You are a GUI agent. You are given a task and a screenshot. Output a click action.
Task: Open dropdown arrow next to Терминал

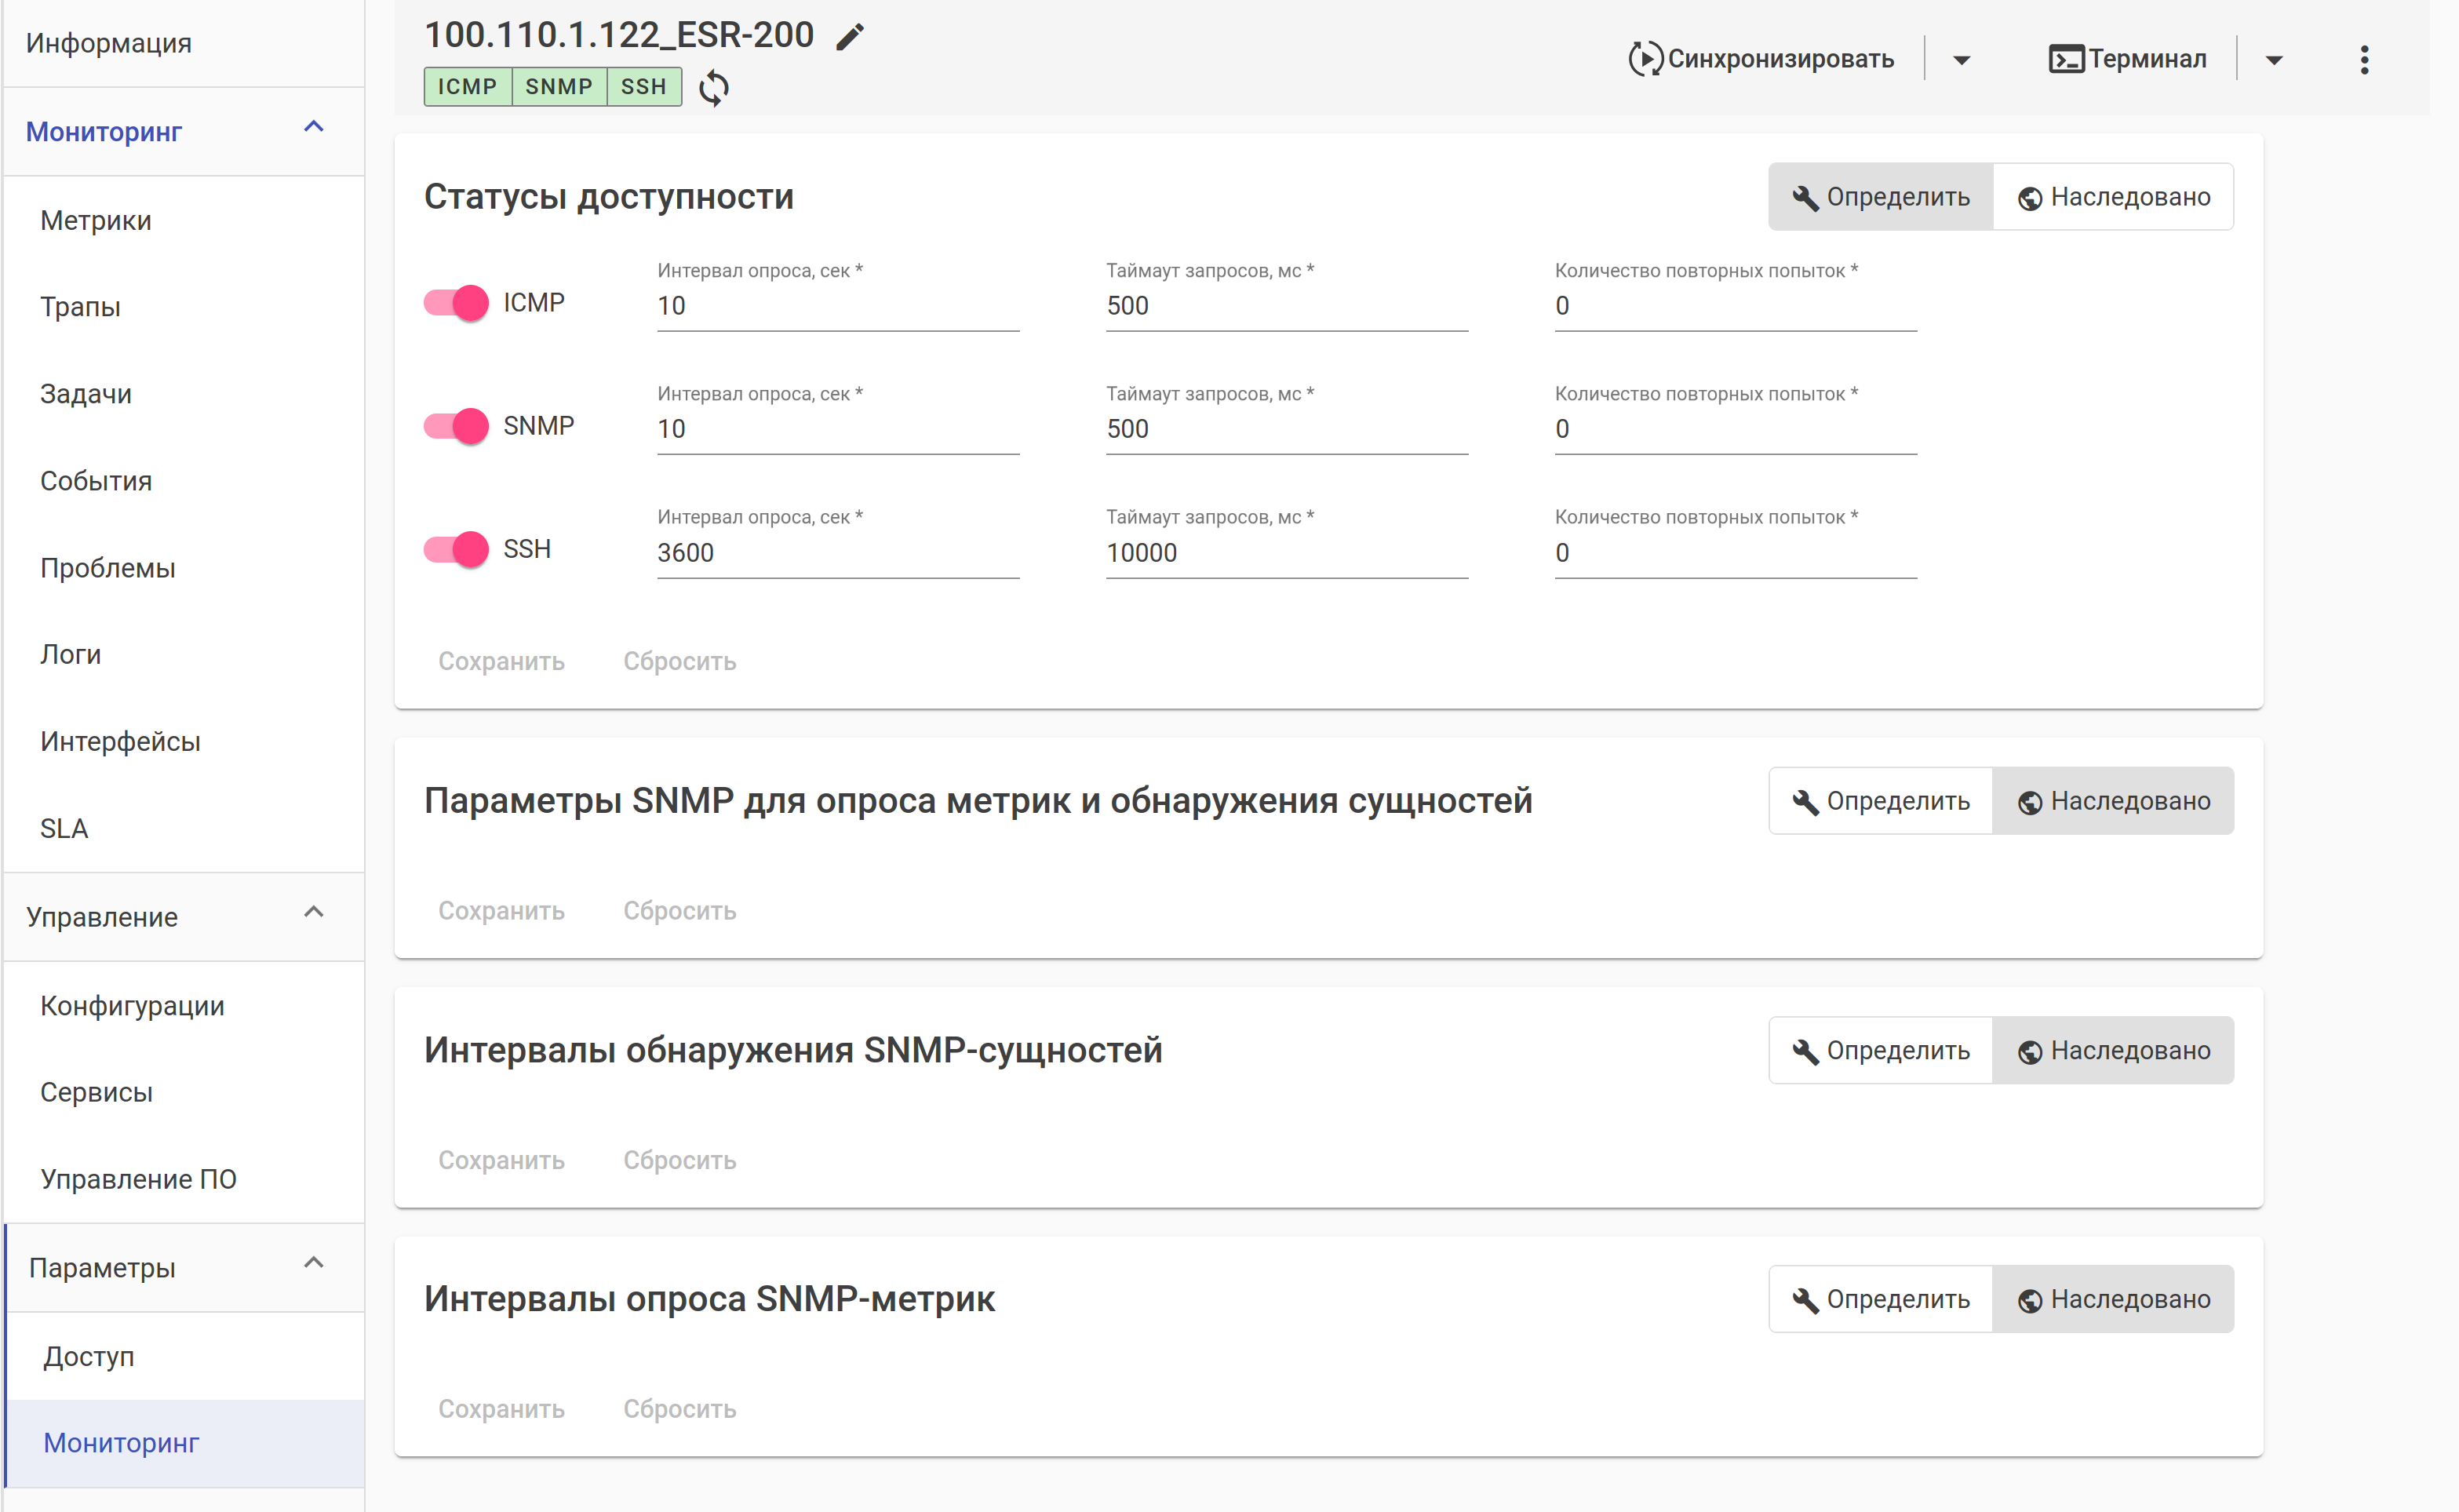point(2273,60)
